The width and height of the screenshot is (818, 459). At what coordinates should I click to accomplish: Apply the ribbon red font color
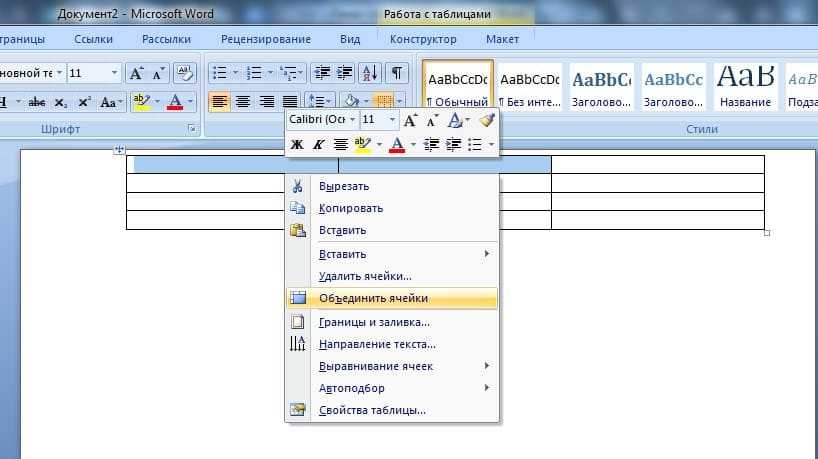pos(175,101)
